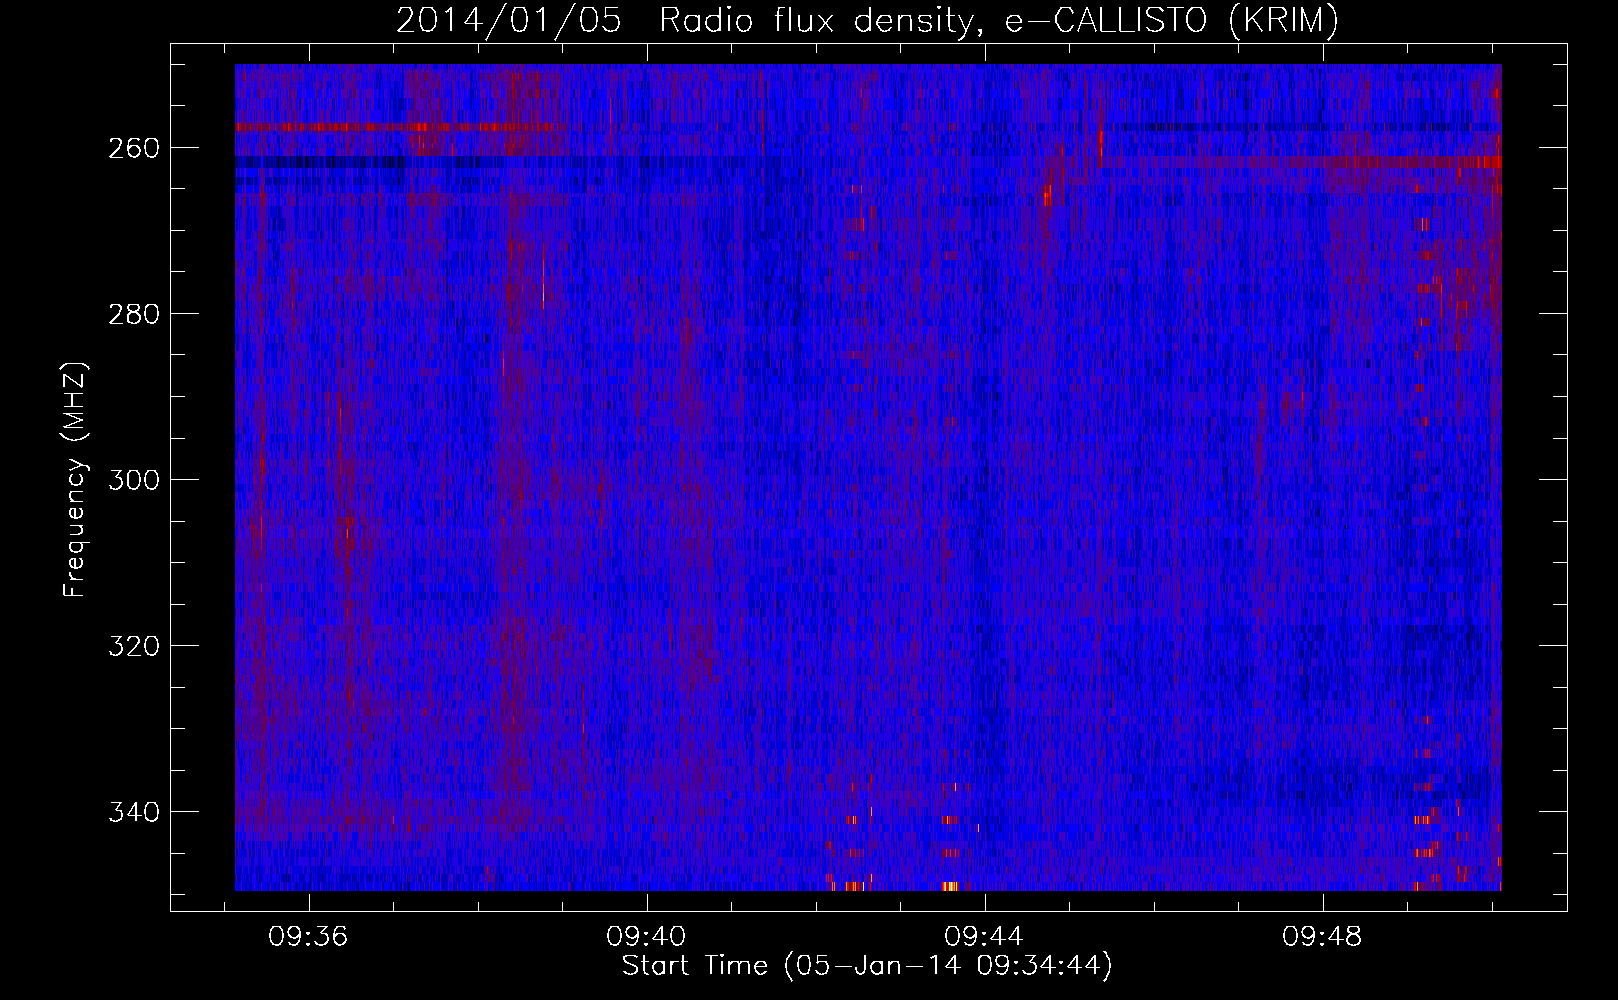Viewport: 1618px width, 1000px height.
Task: Click the 260 frequency tick label
Action: (132, 148)
